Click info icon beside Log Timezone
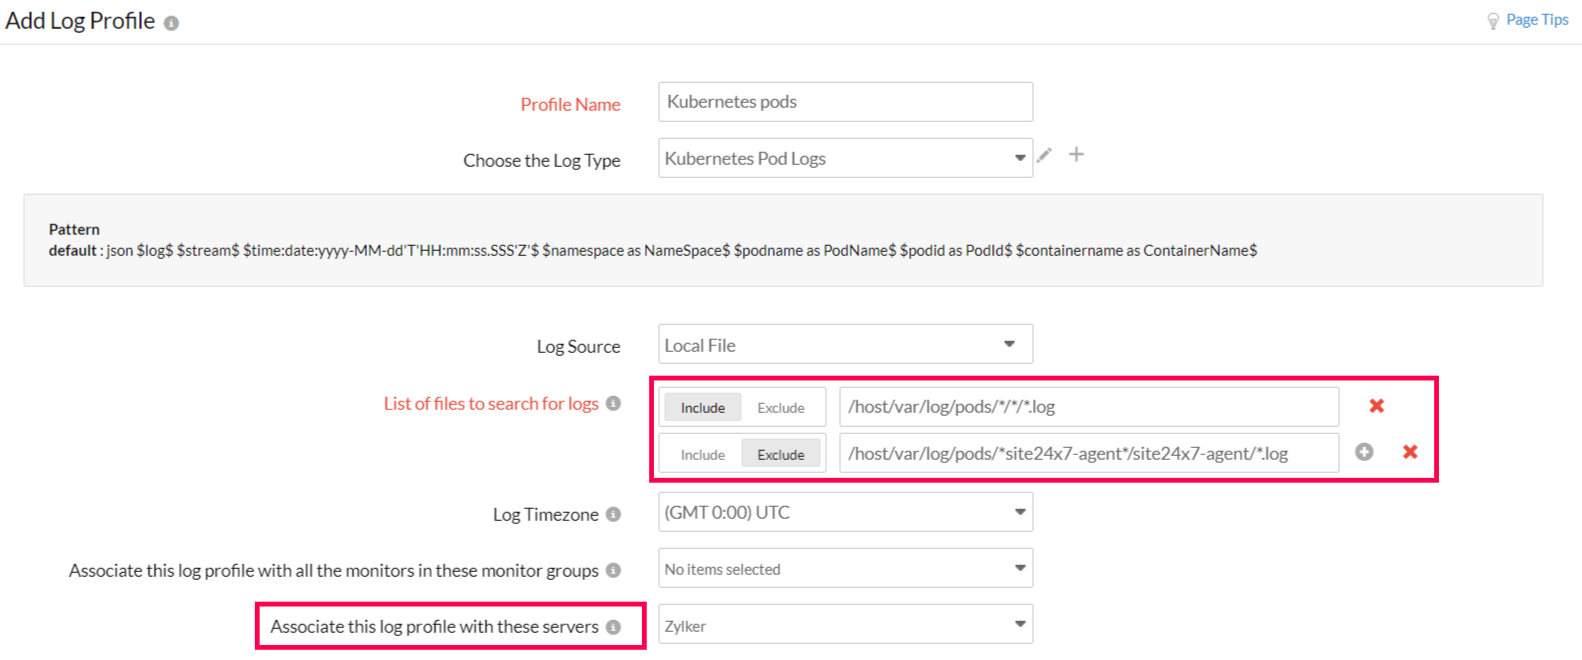The image size is (1582, 660). tap(613, 514)
